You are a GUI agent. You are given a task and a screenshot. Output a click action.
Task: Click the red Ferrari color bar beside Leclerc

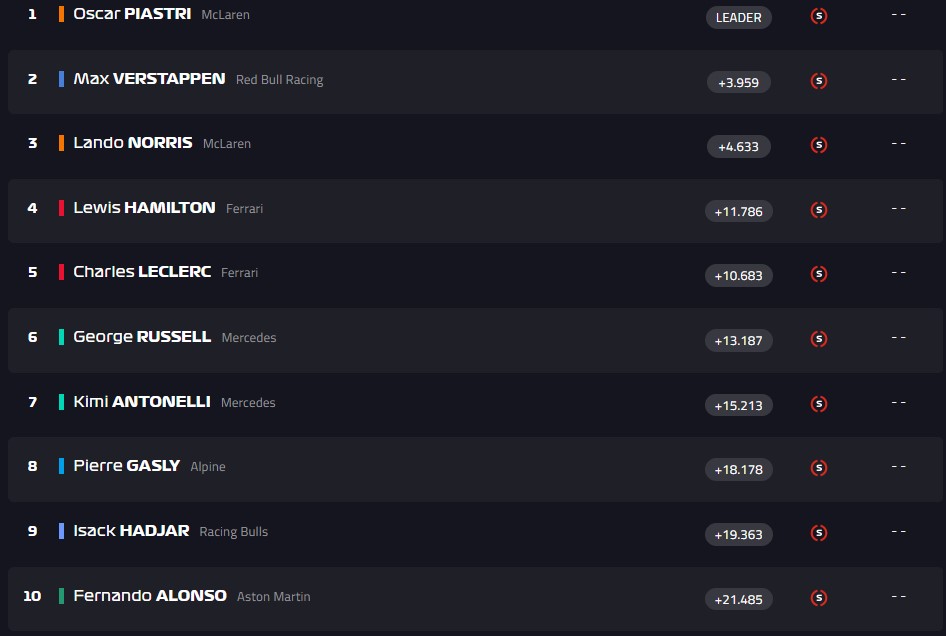pos(62,272)
